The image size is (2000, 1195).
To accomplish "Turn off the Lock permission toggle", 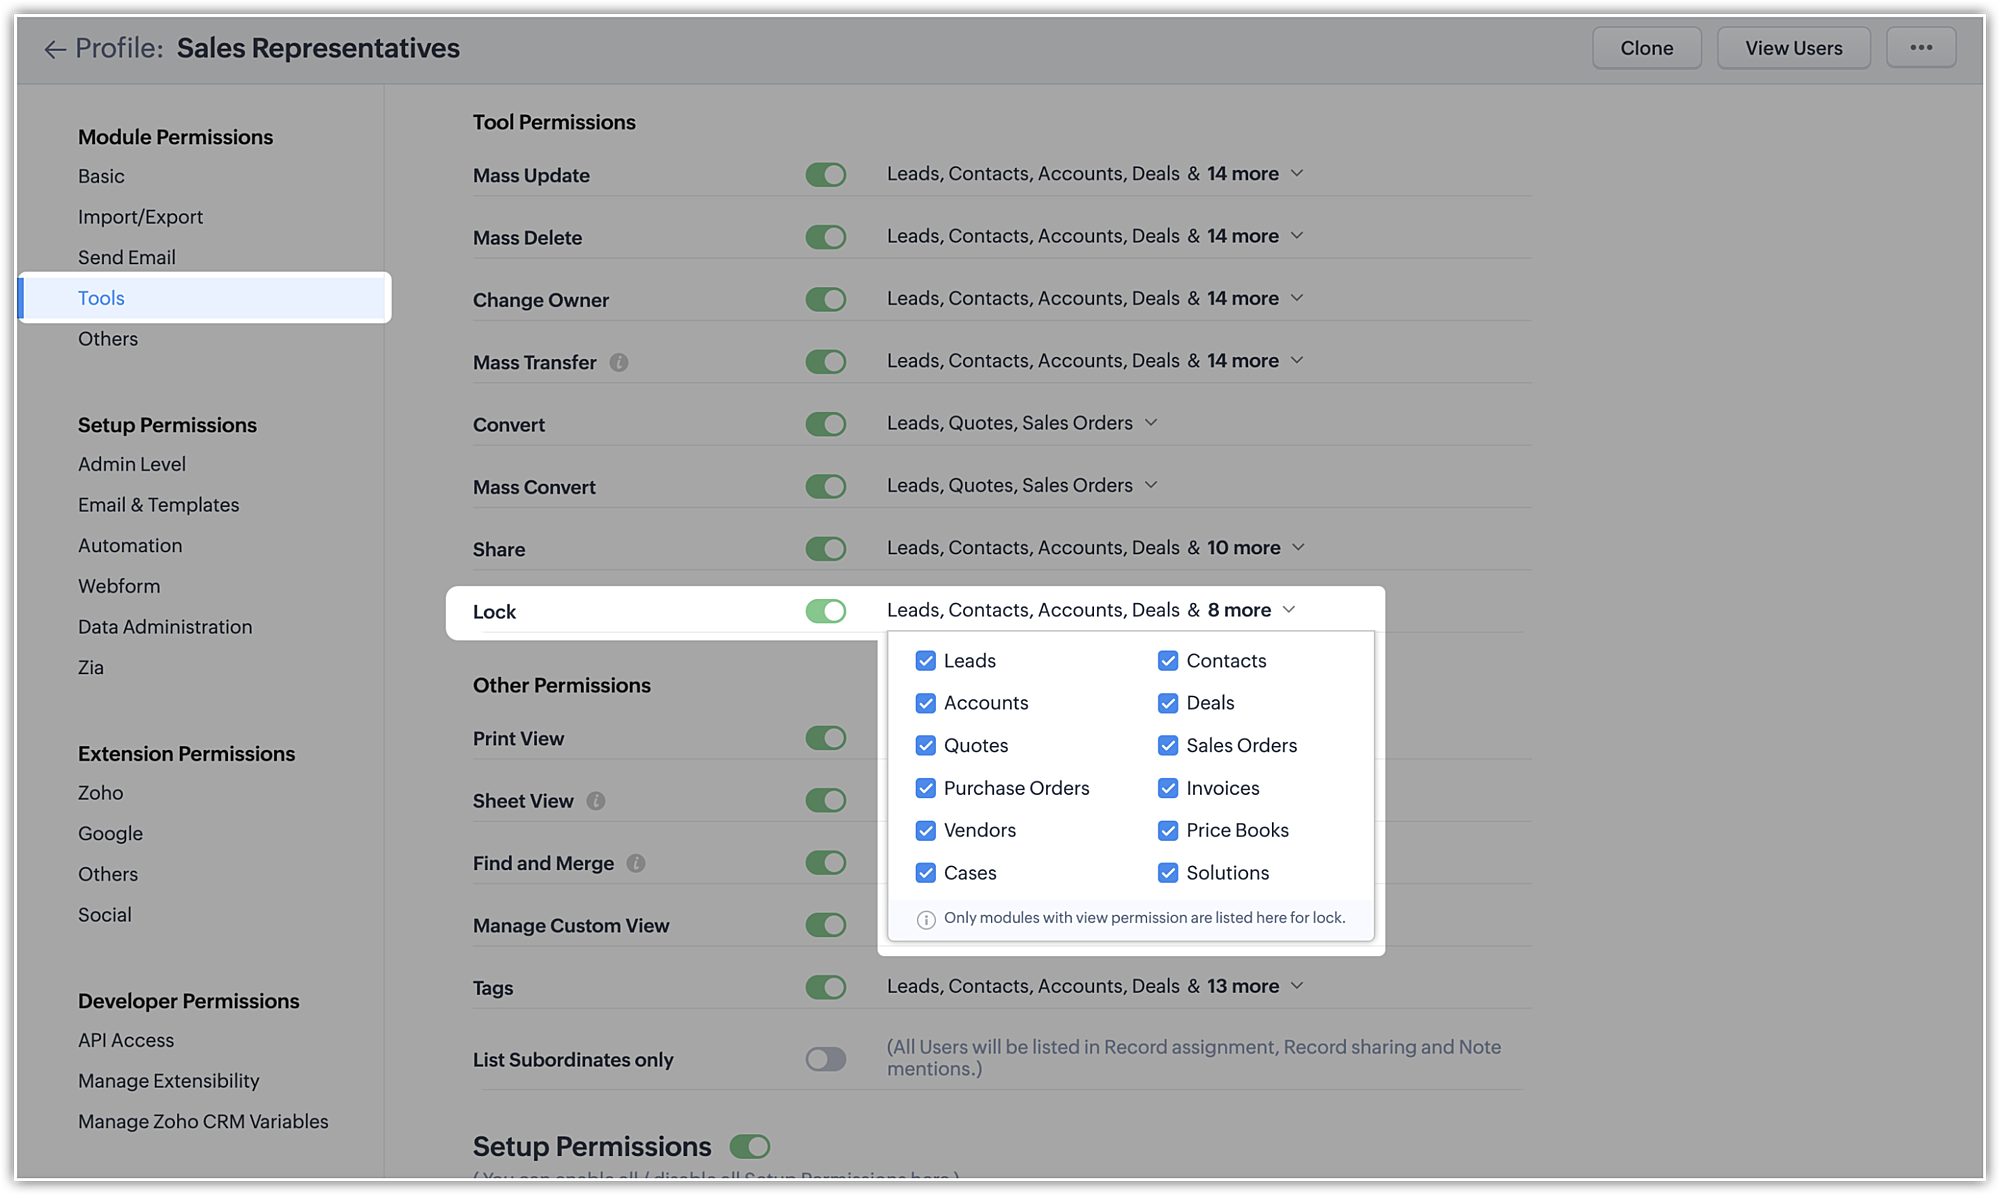I will click(826, 611).
